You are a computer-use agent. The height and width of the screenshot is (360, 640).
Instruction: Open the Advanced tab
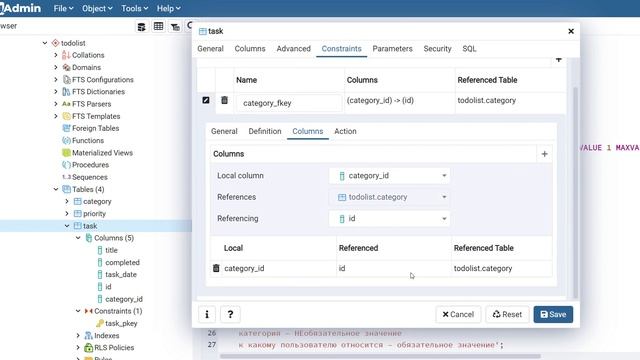[x=293, y=49]
